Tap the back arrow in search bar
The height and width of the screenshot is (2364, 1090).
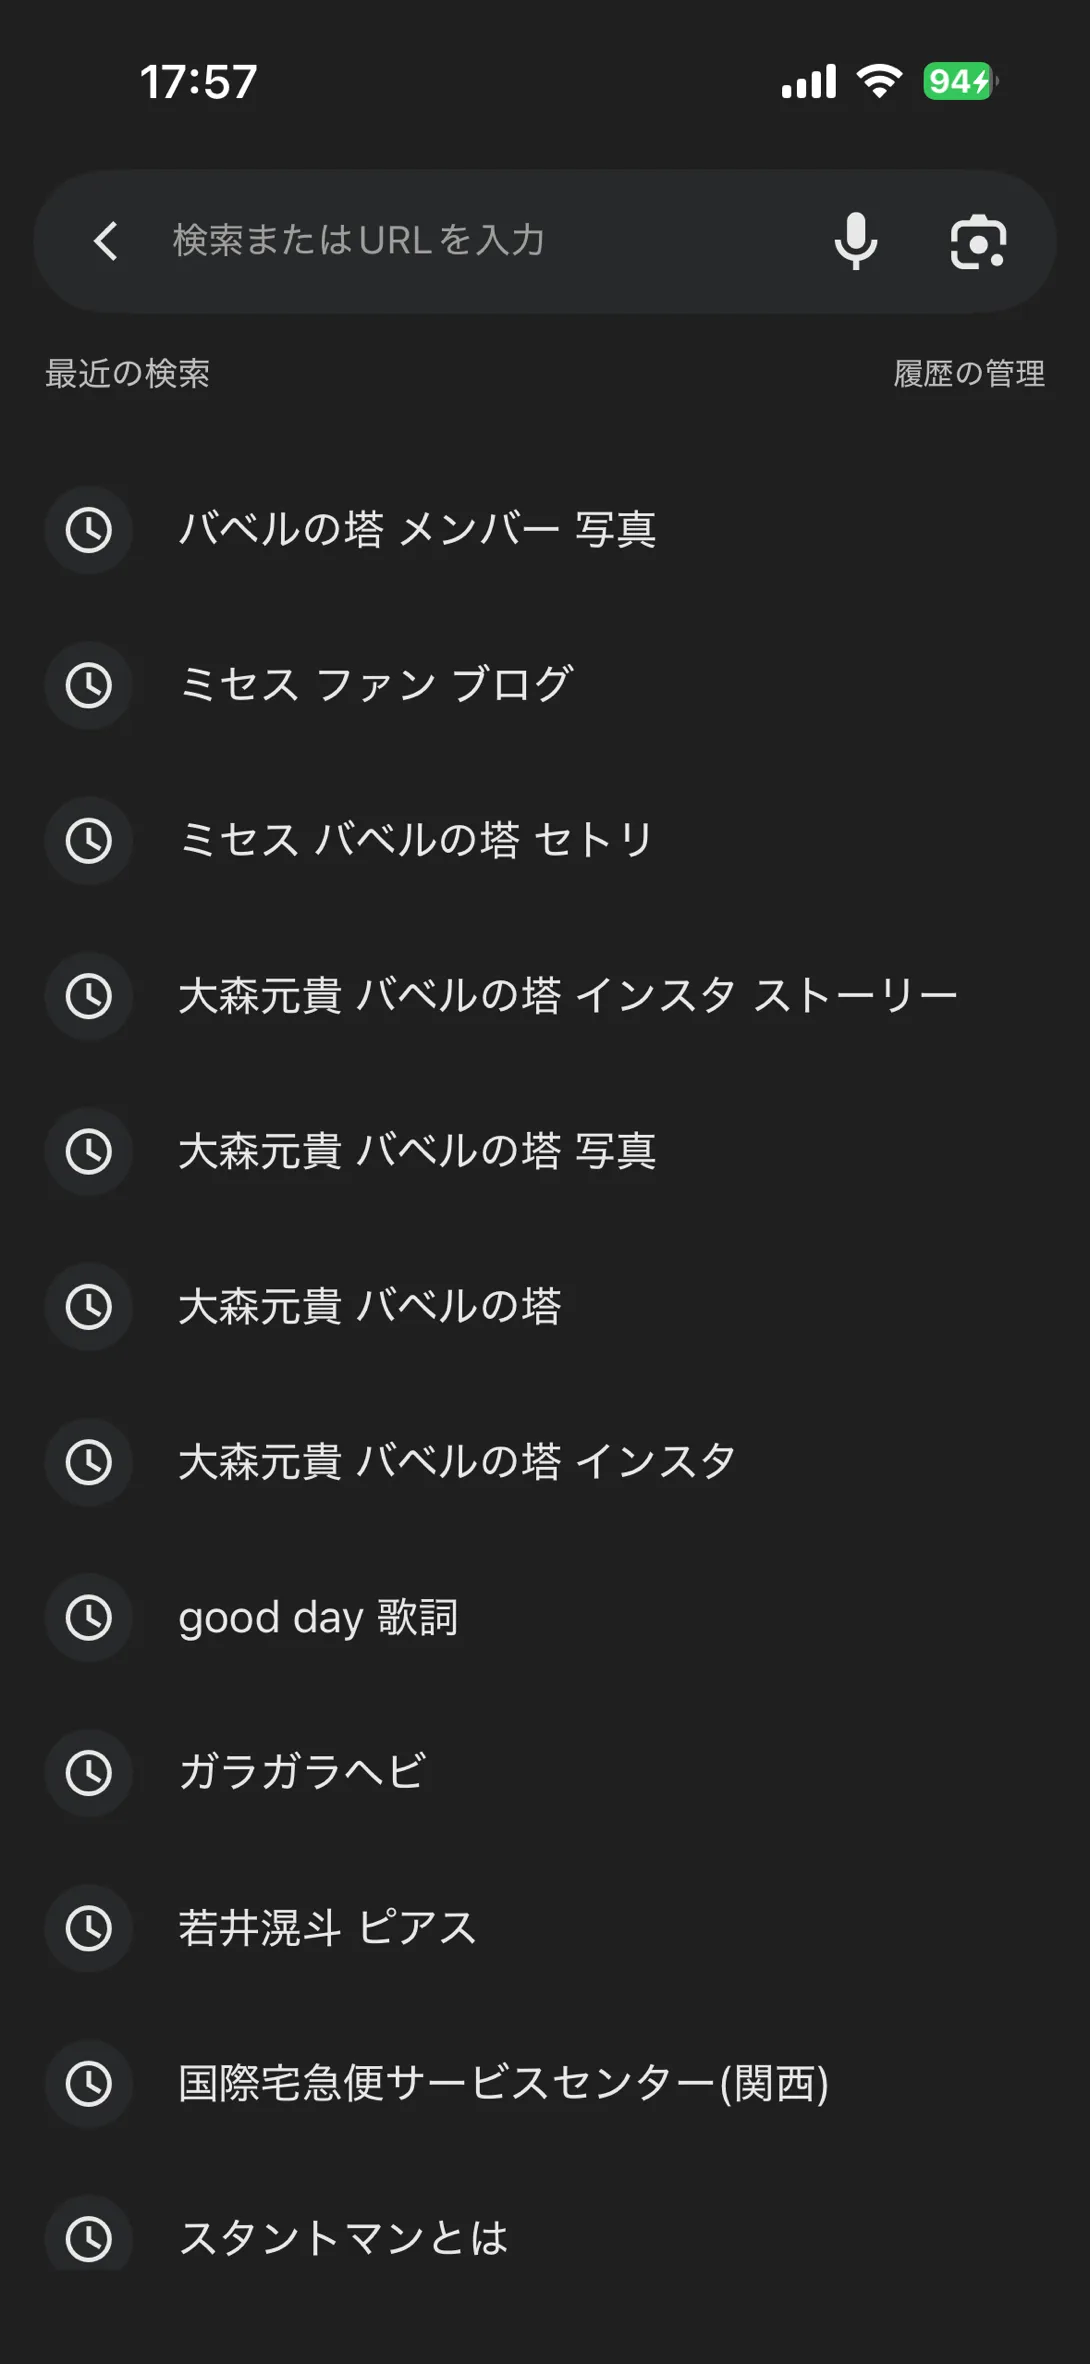click(x=106, y=241)
